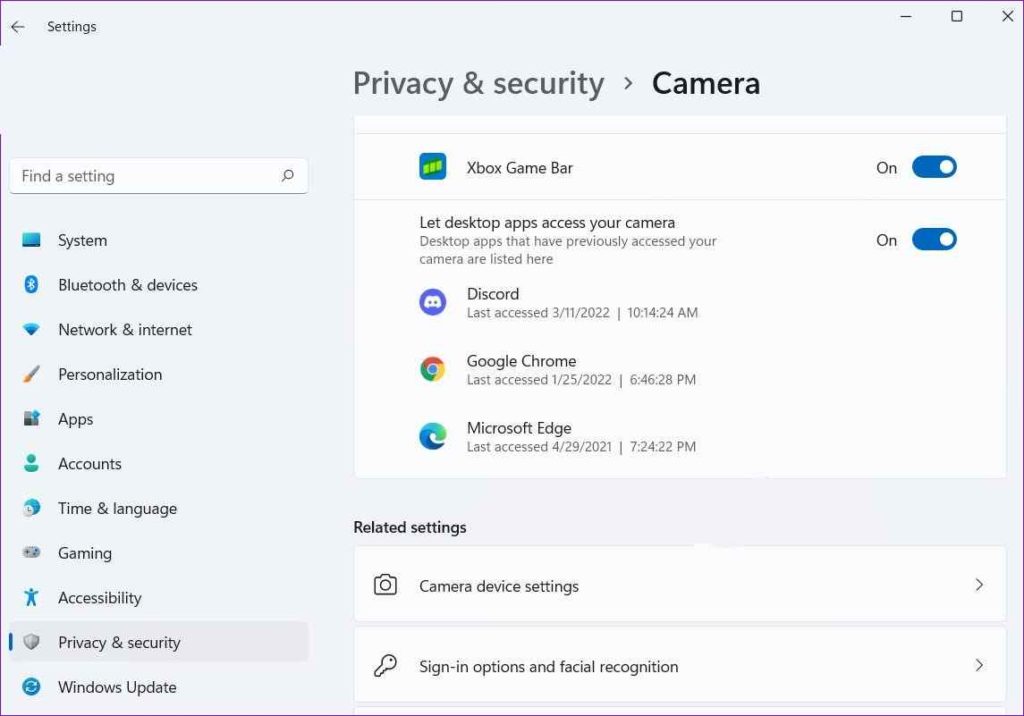Click the Camera breadcrumb title
Viewport: 1024px width, 716px height.
point(706,84)
